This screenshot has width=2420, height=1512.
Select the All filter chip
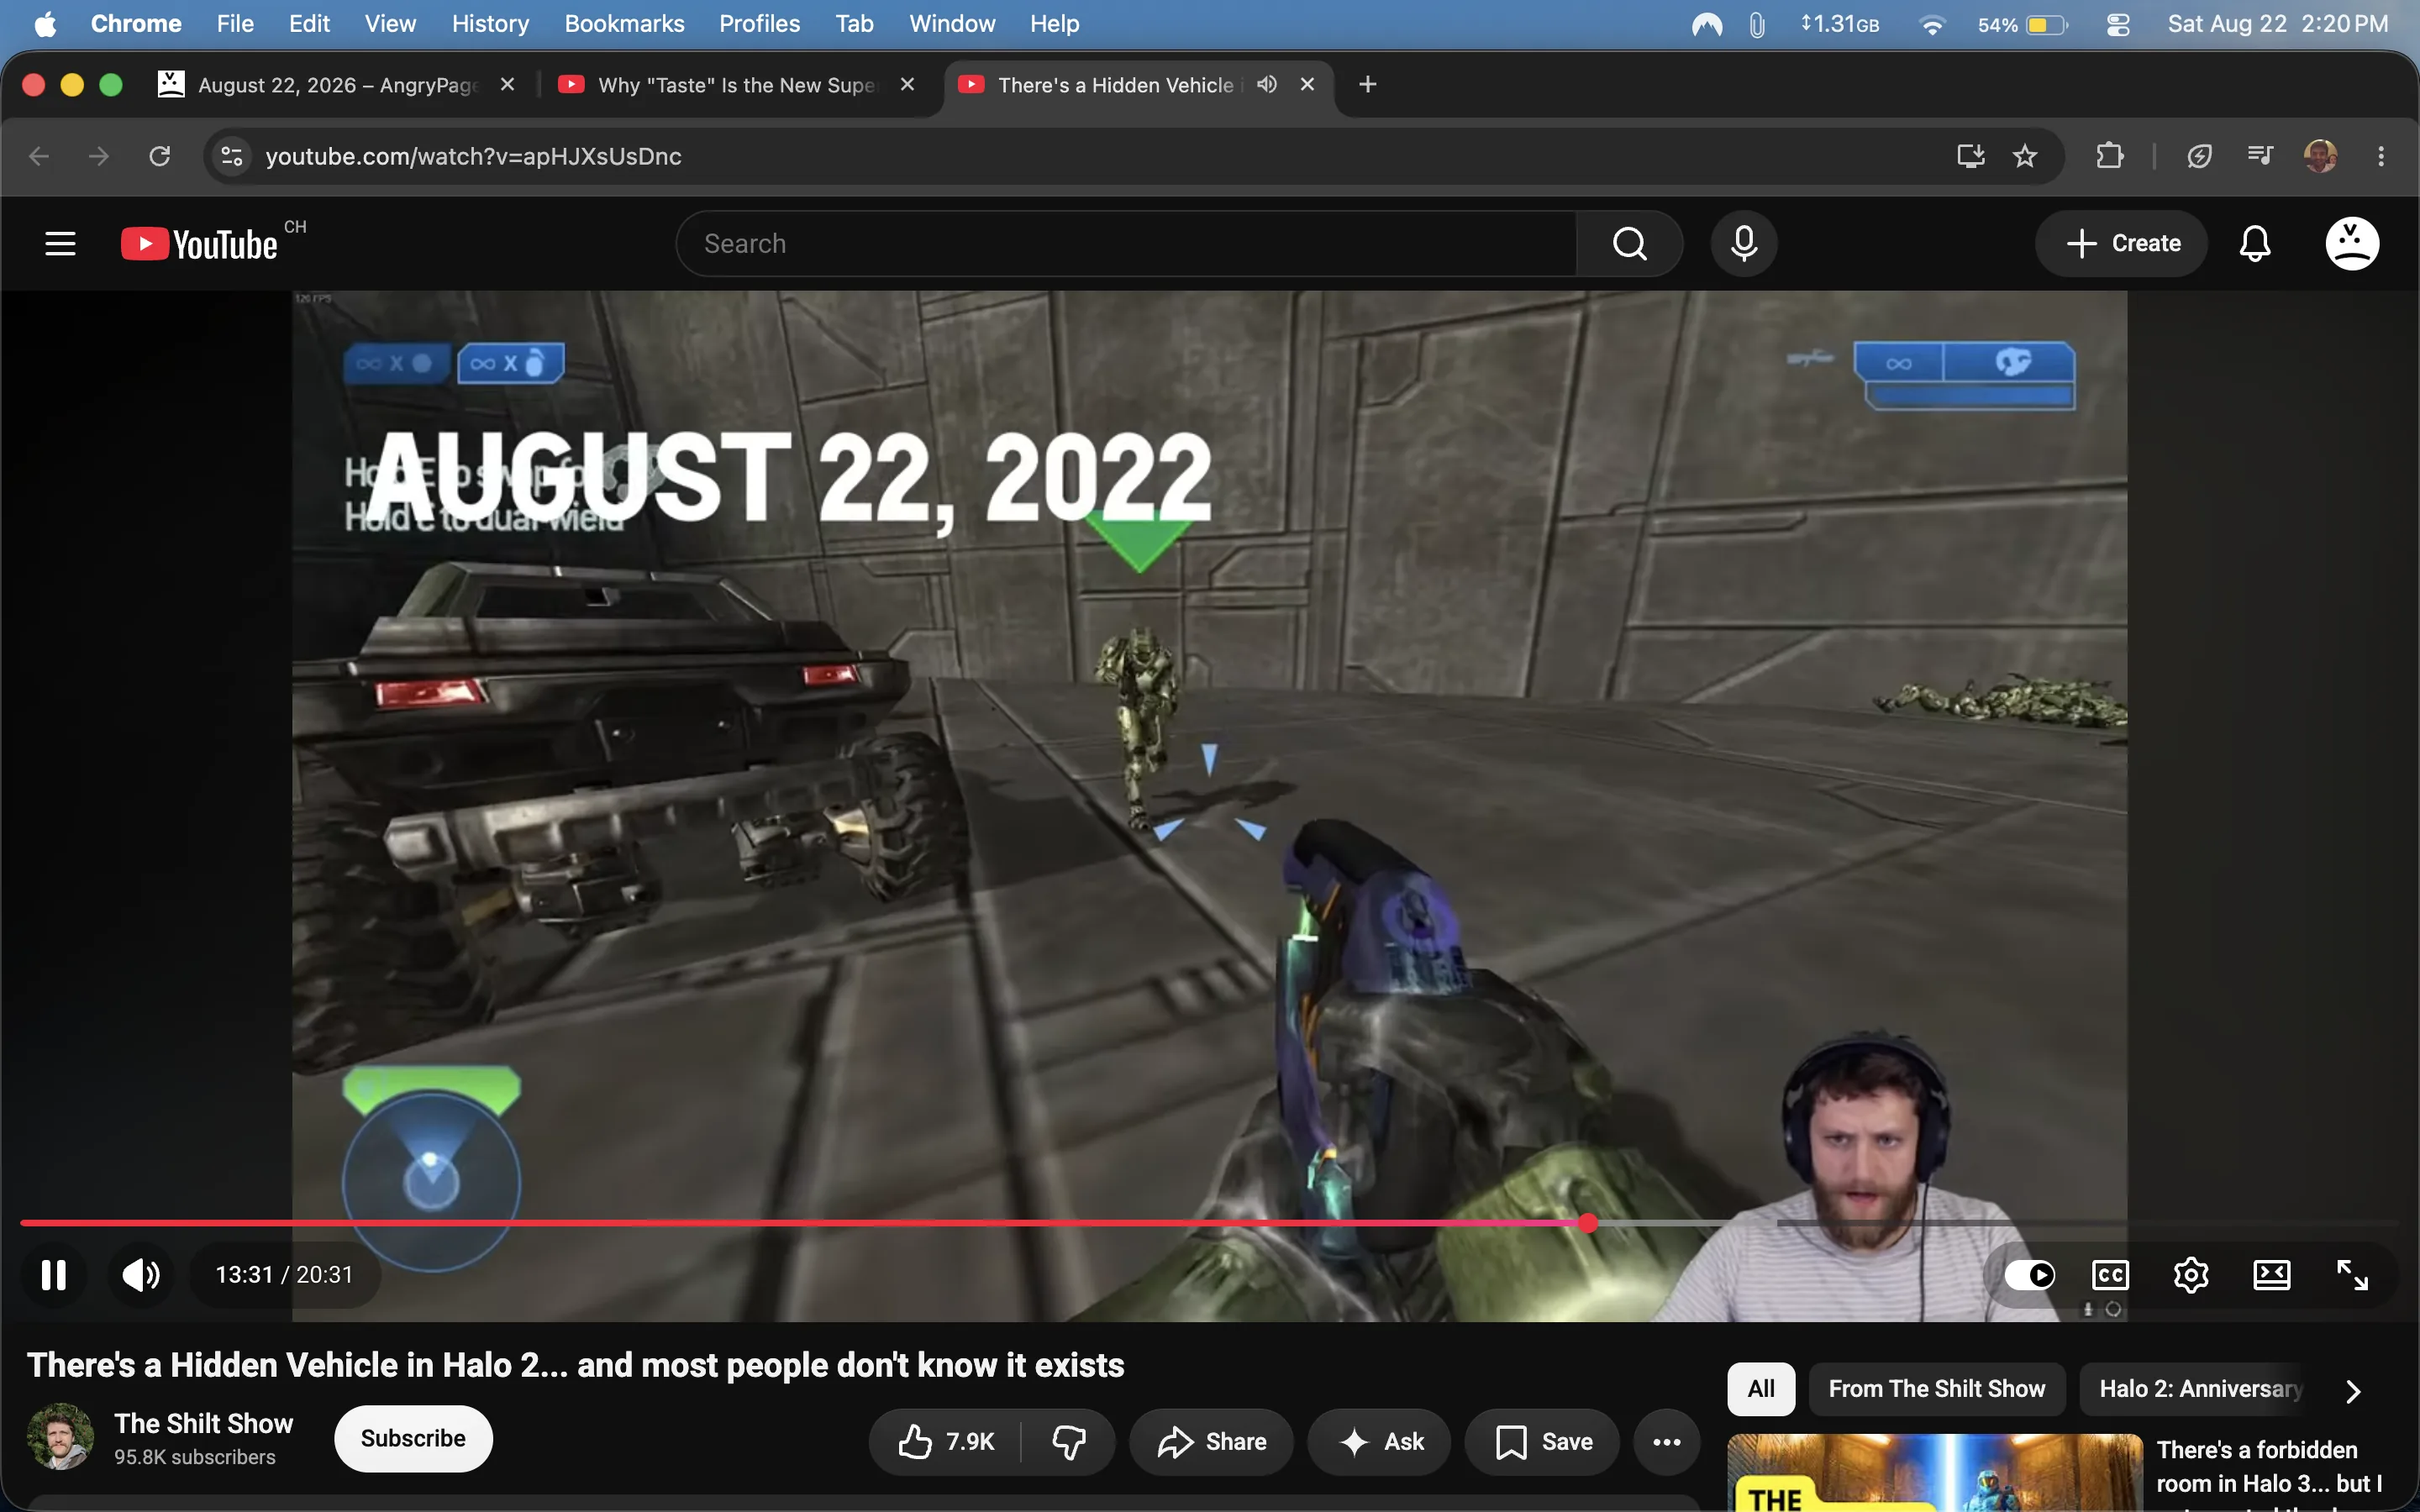coord(1761,1389)
